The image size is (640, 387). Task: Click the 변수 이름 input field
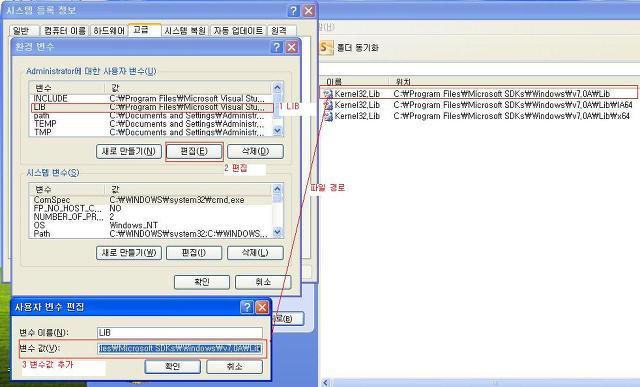tap(180, 332)
